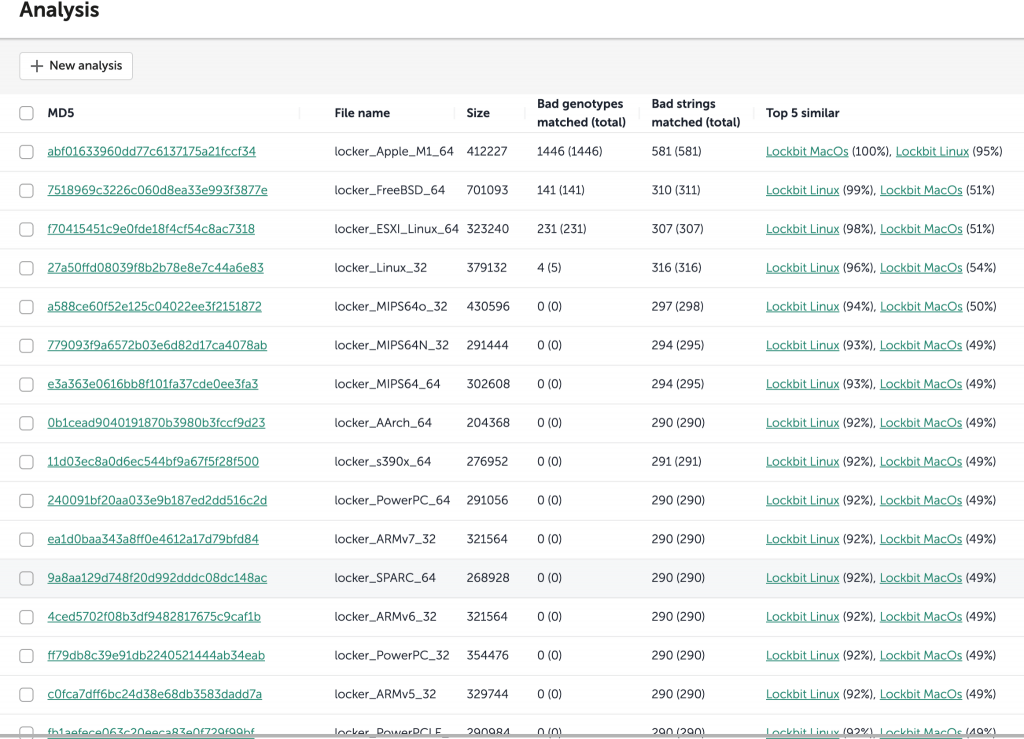This screenshot has width=1024, height=739.
Task: Open MD5 link 7518969c3226c060d8ea33e993f3877e
Action: 157,190
